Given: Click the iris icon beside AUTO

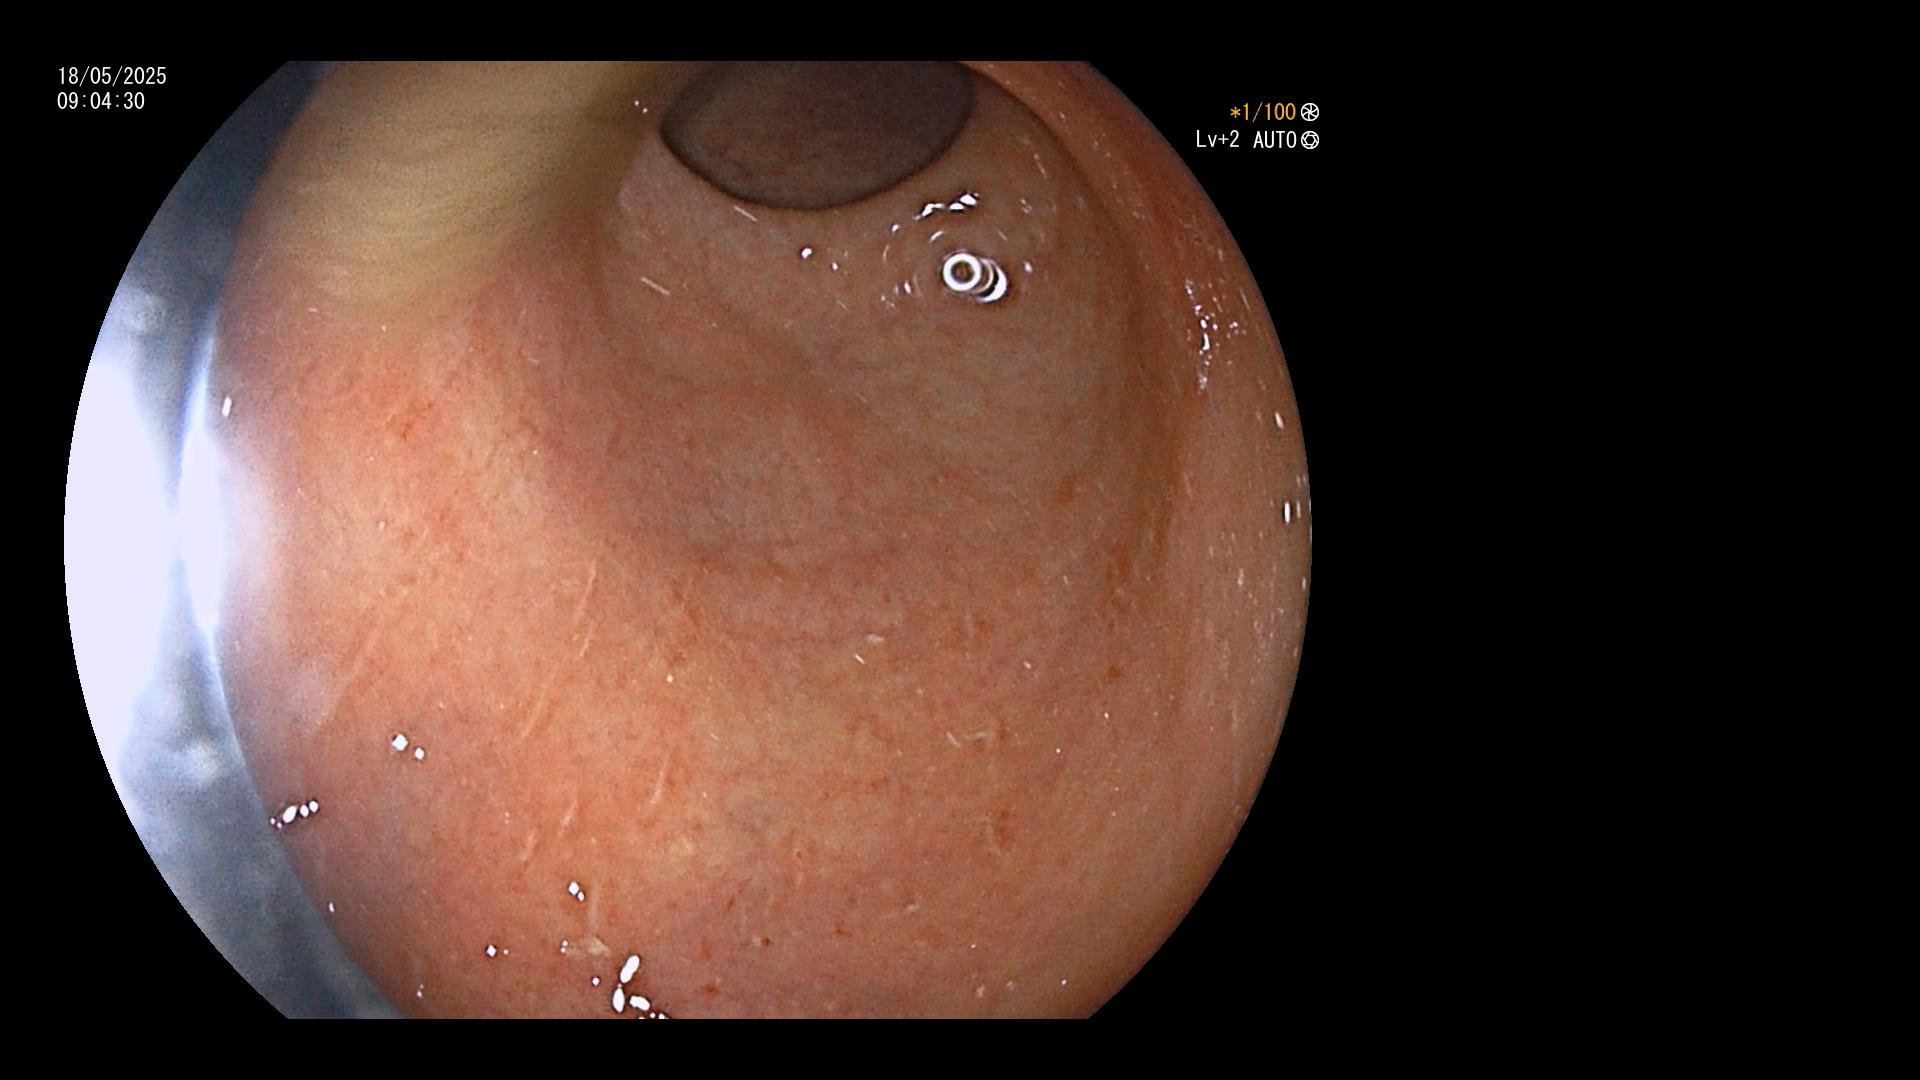Looking at the screenshot, I should [x=1310, y=140].
